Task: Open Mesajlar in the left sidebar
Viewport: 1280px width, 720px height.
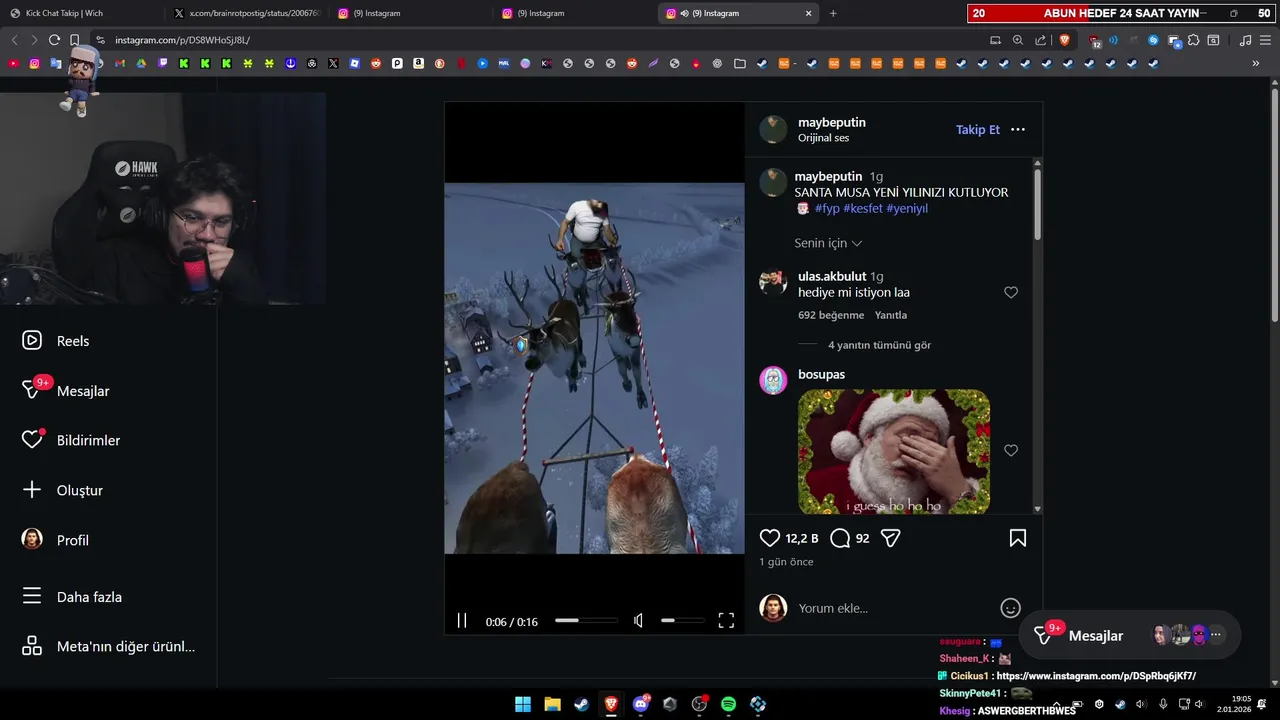Action: [65, 391]
